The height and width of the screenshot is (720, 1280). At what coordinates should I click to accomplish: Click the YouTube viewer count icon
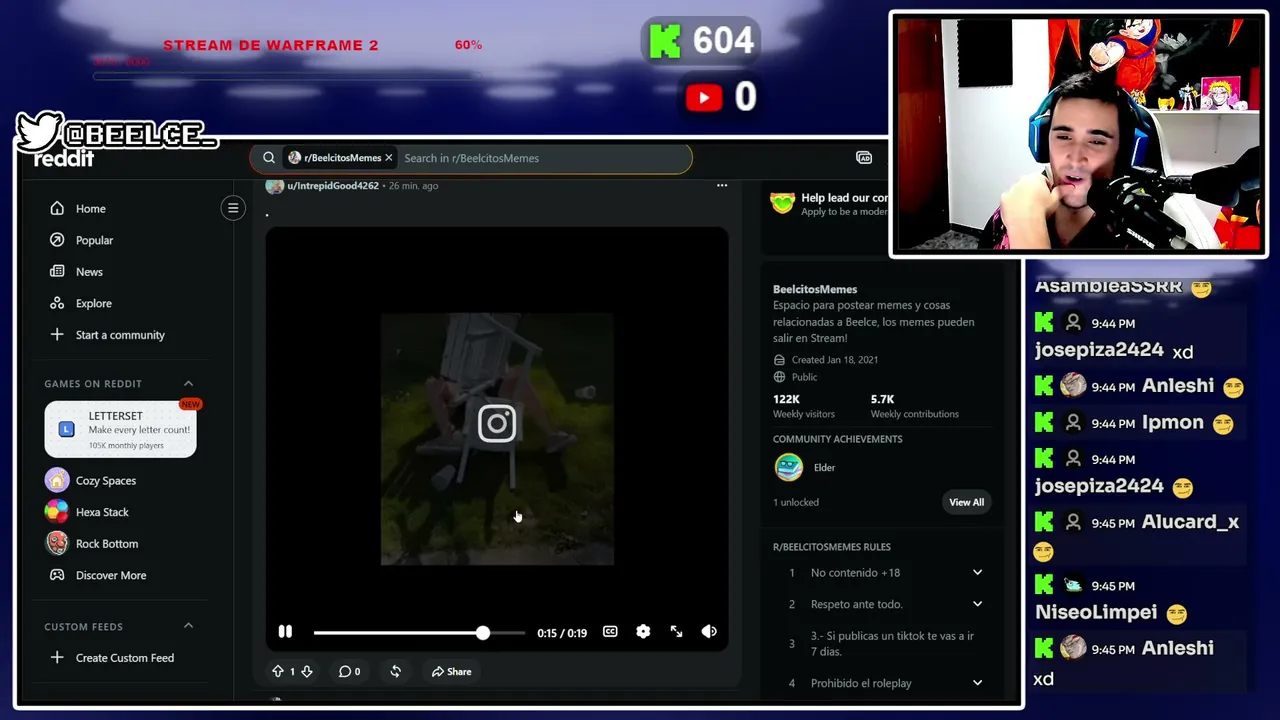[704, 97]
